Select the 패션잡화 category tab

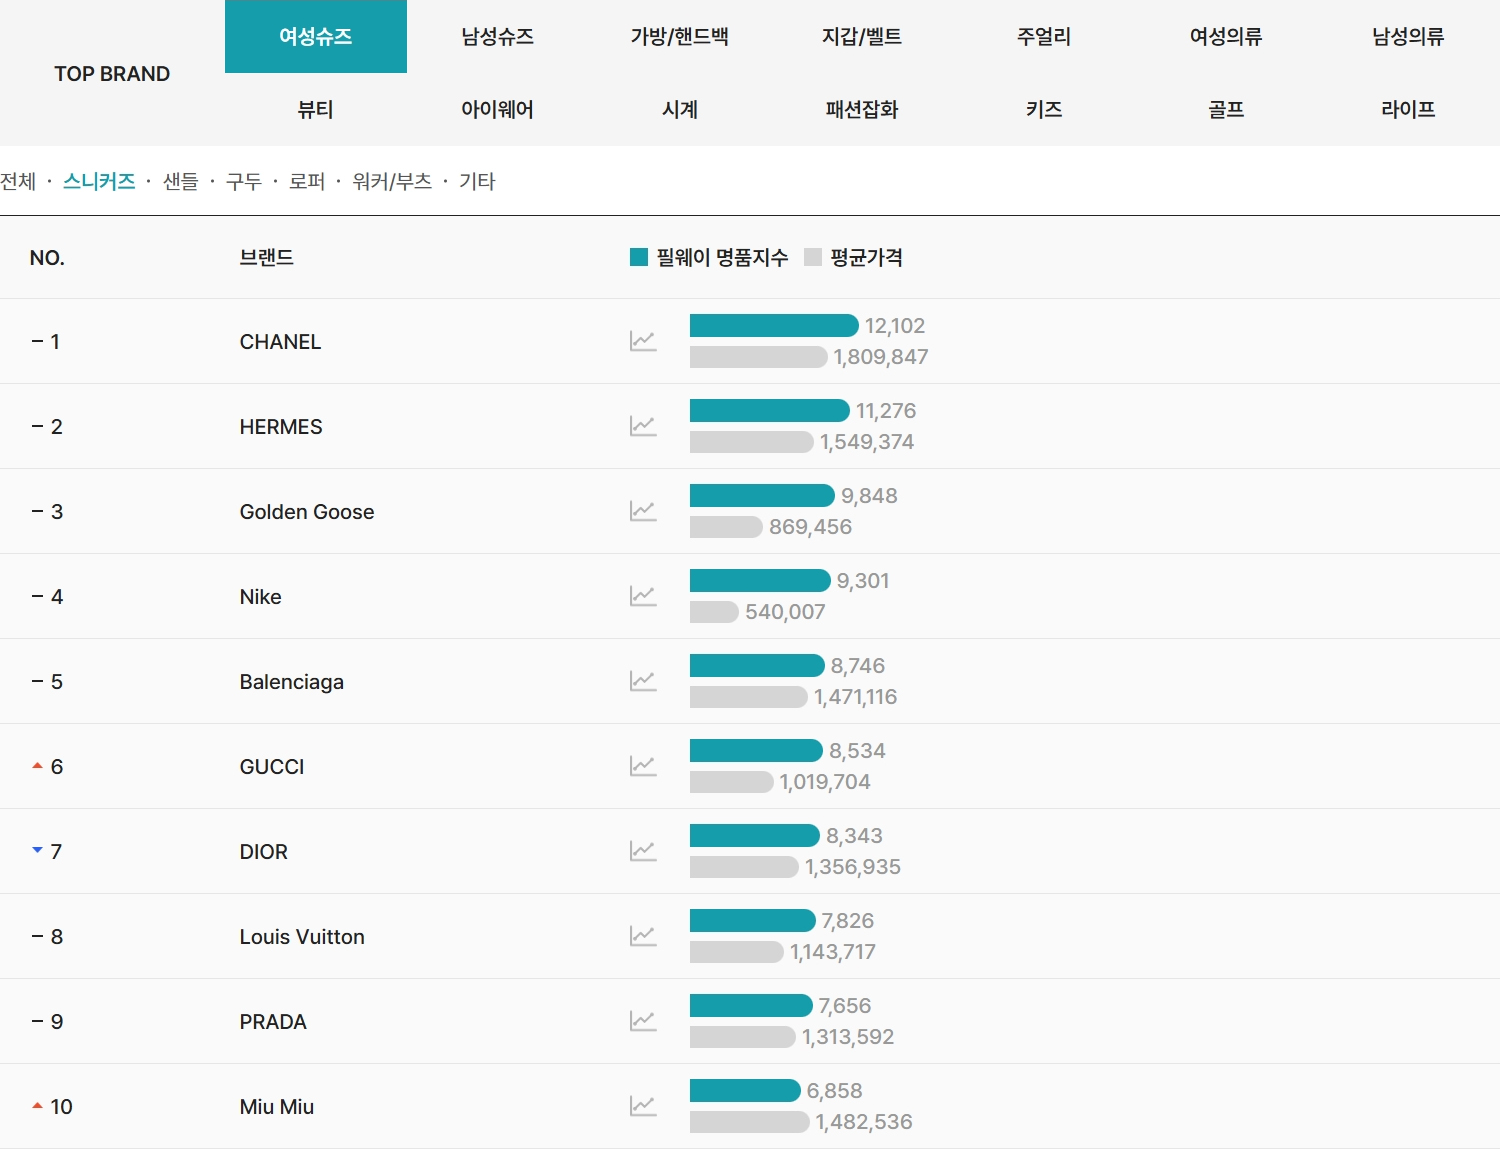pyautogui.click(x=862, y=109)
